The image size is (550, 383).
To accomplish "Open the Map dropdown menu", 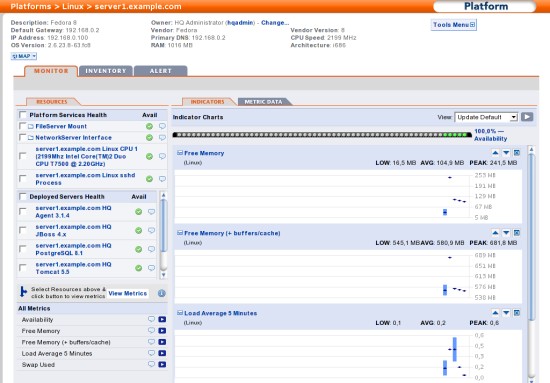I will pos(24,56).
